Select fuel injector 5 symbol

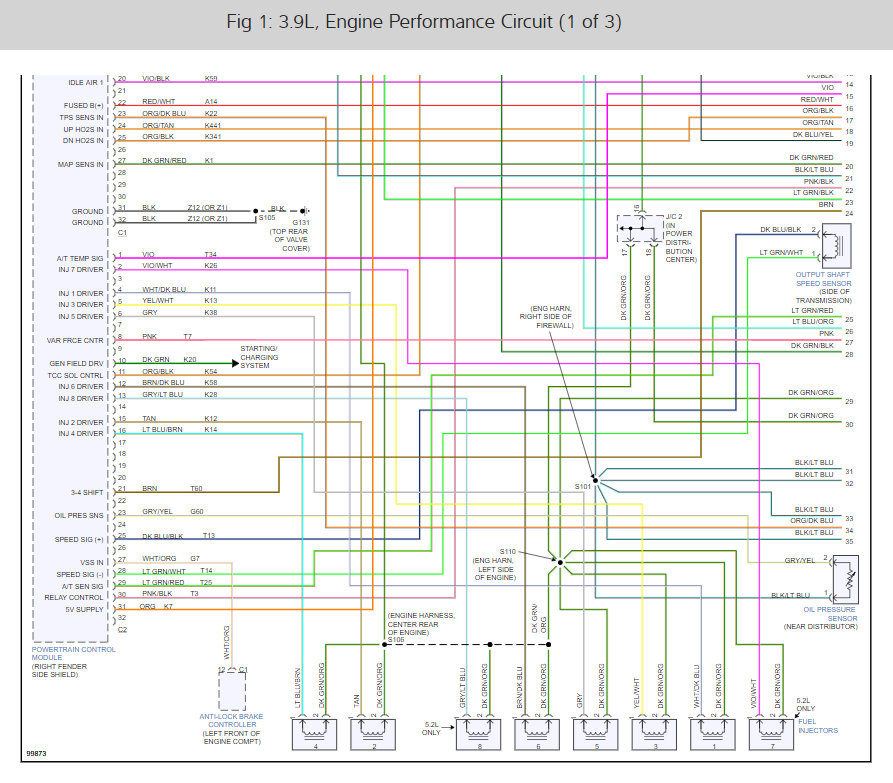point(595,733)
